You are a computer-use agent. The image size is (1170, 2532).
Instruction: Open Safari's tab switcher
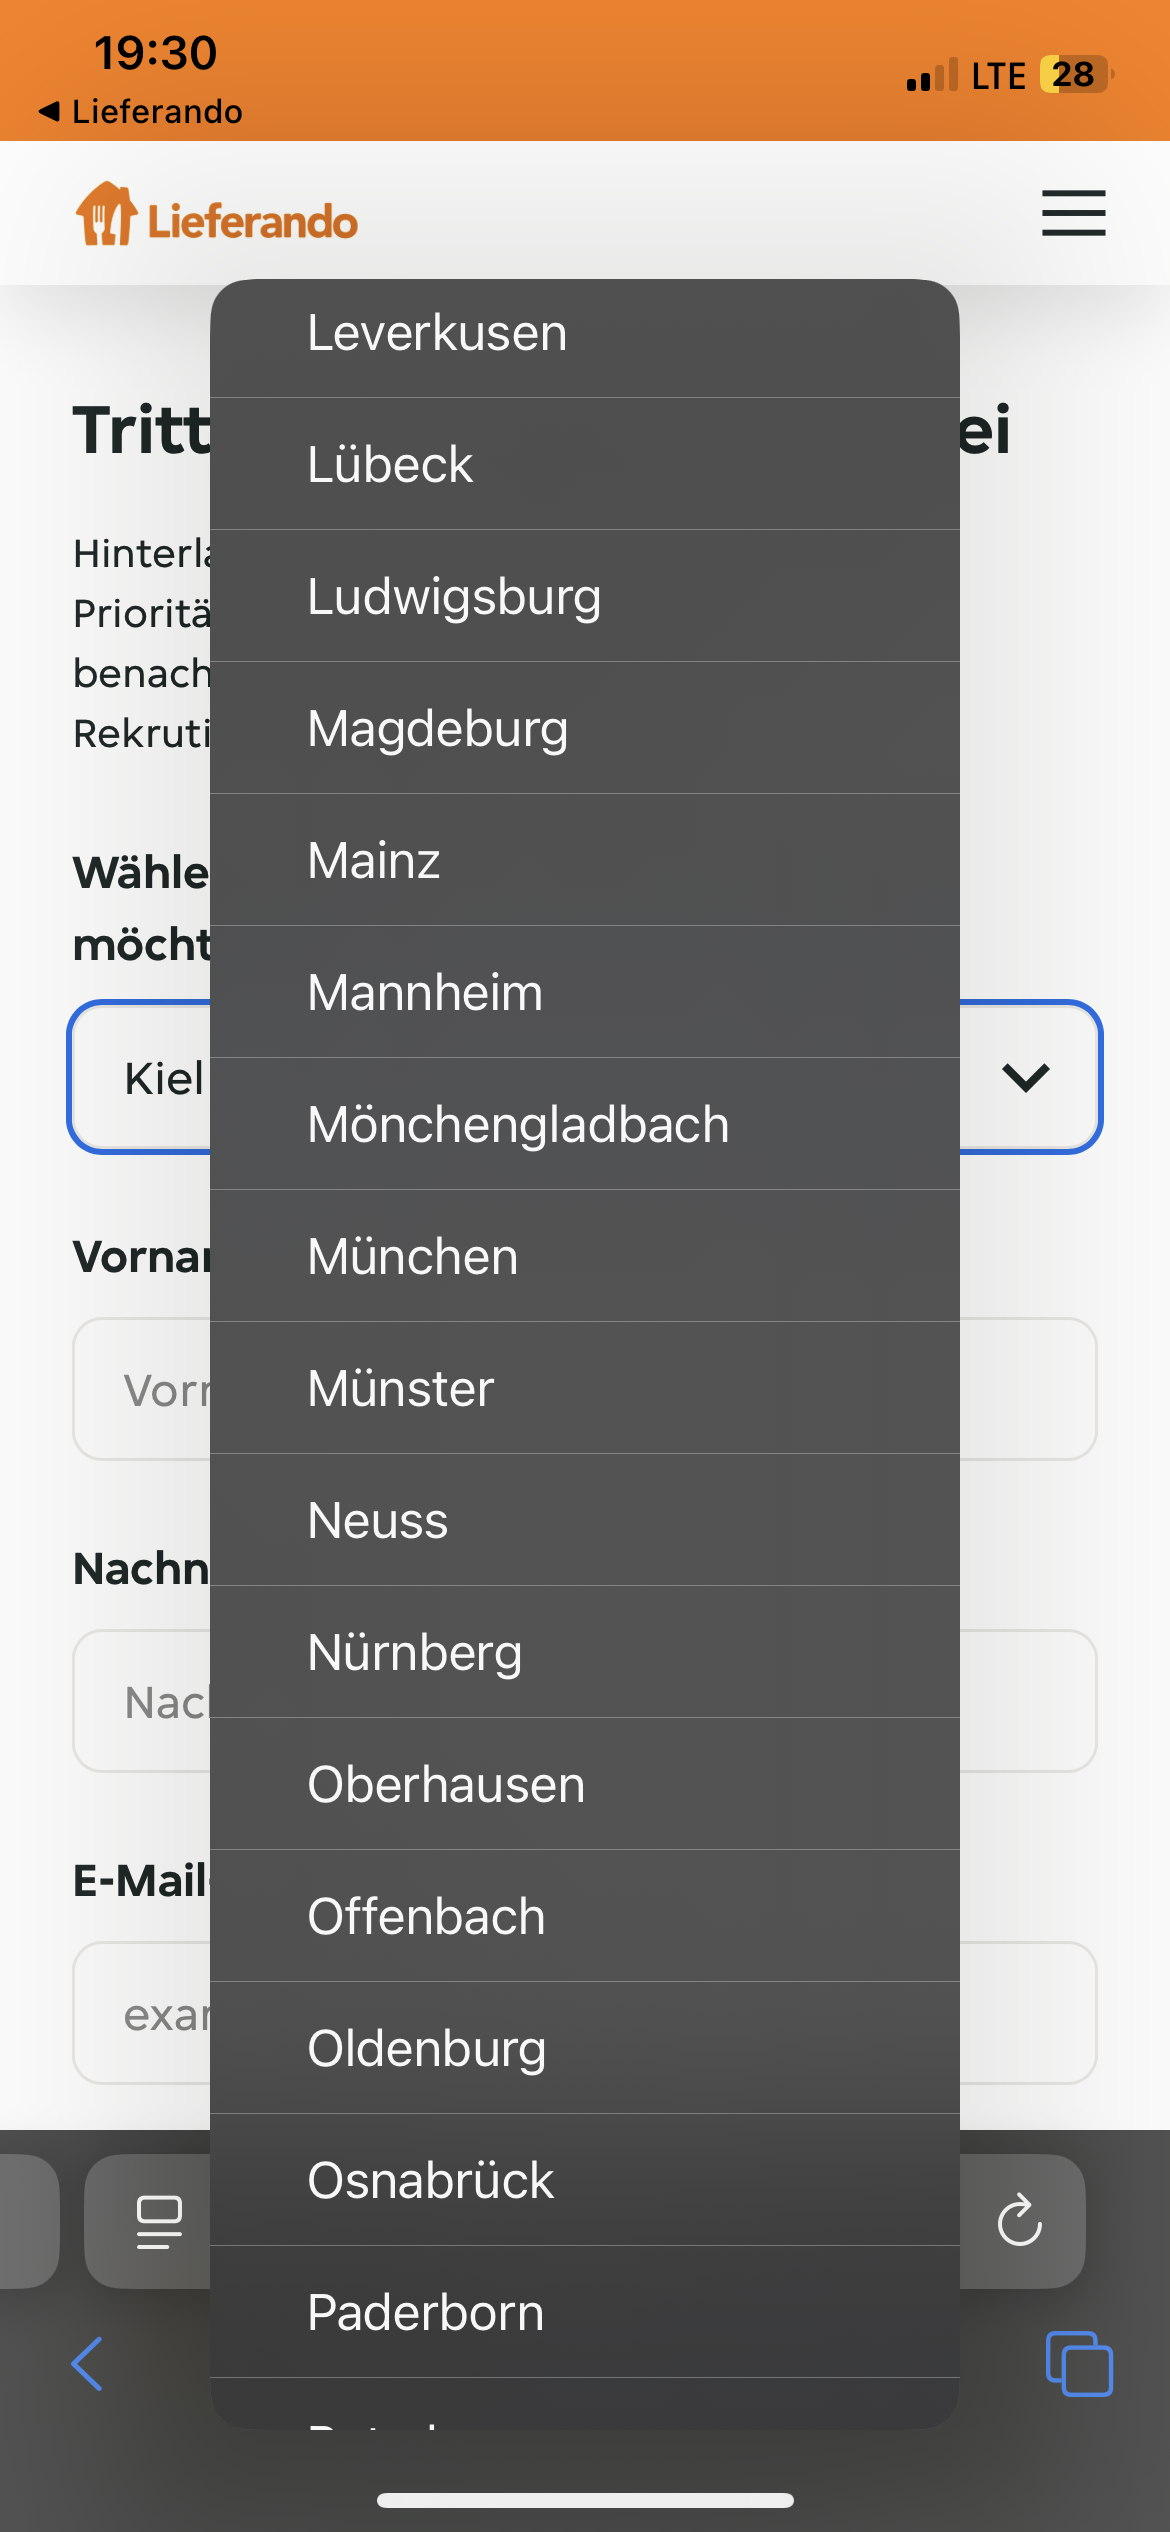tap(1082, 2364)
